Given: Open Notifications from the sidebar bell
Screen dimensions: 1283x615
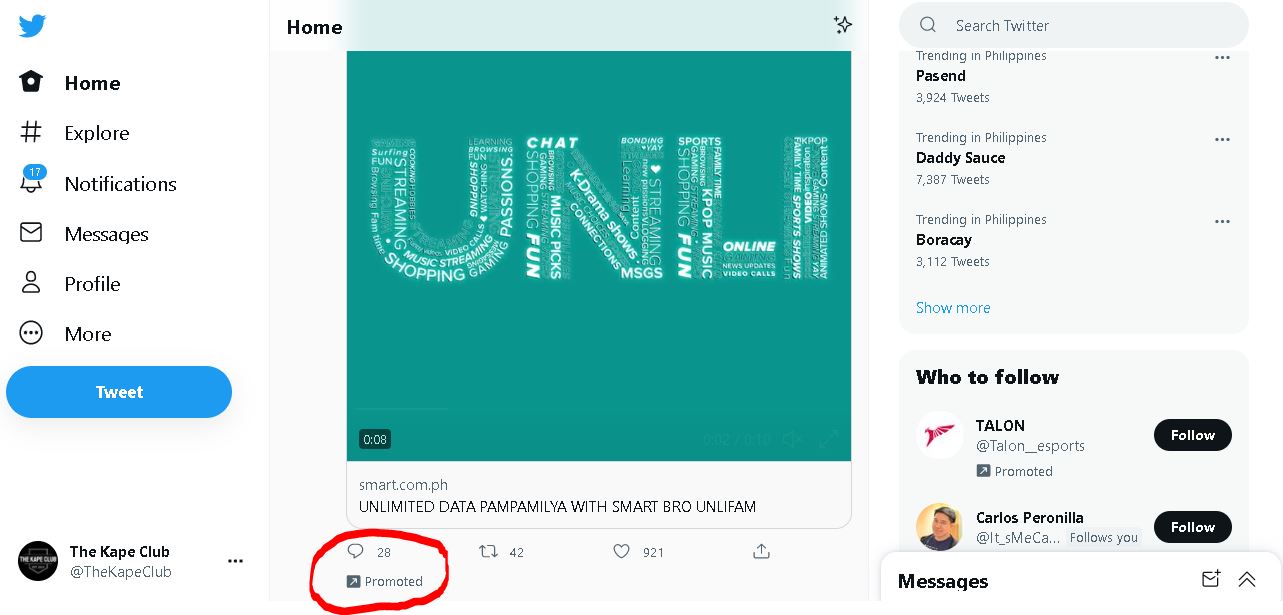Looking at the screenshot, I should click(x=120, y=184).
